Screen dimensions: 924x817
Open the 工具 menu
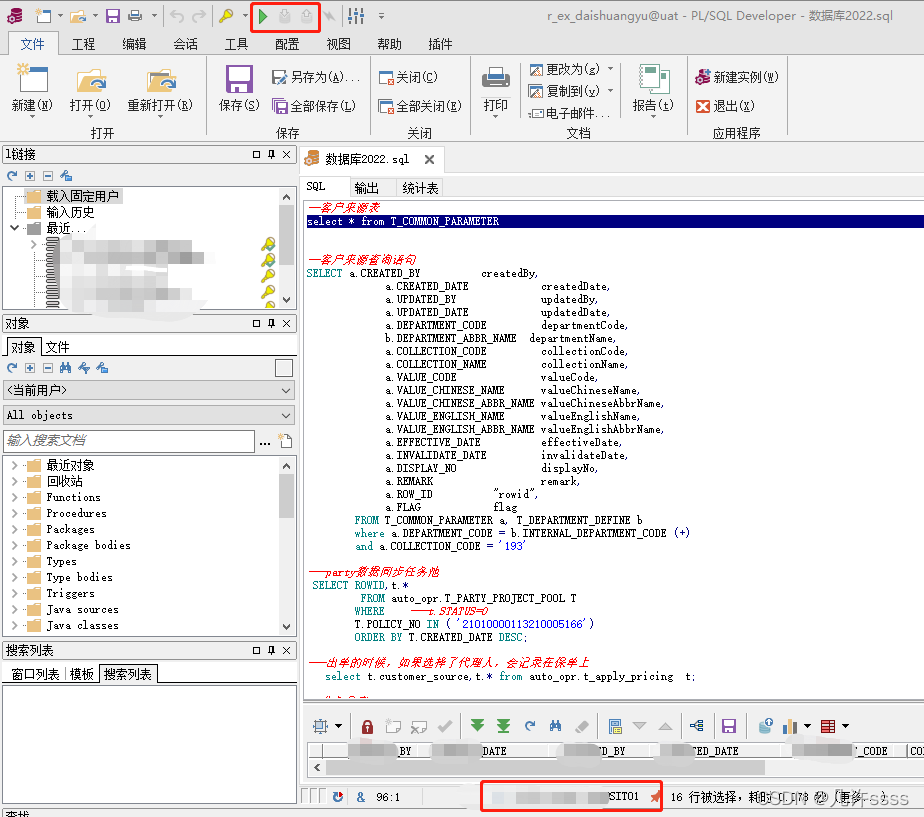click(x=236, y=43)
